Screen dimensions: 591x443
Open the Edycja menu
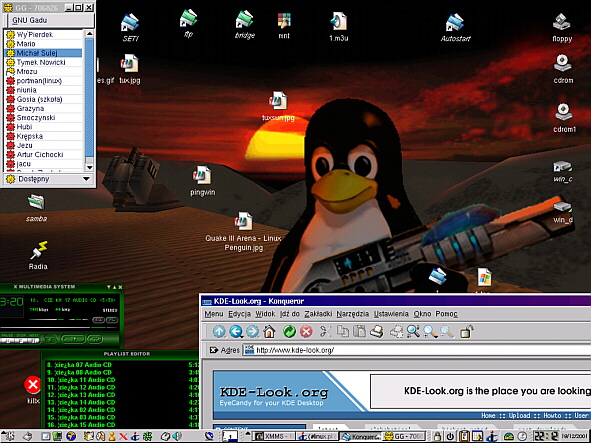pos(239,314)
